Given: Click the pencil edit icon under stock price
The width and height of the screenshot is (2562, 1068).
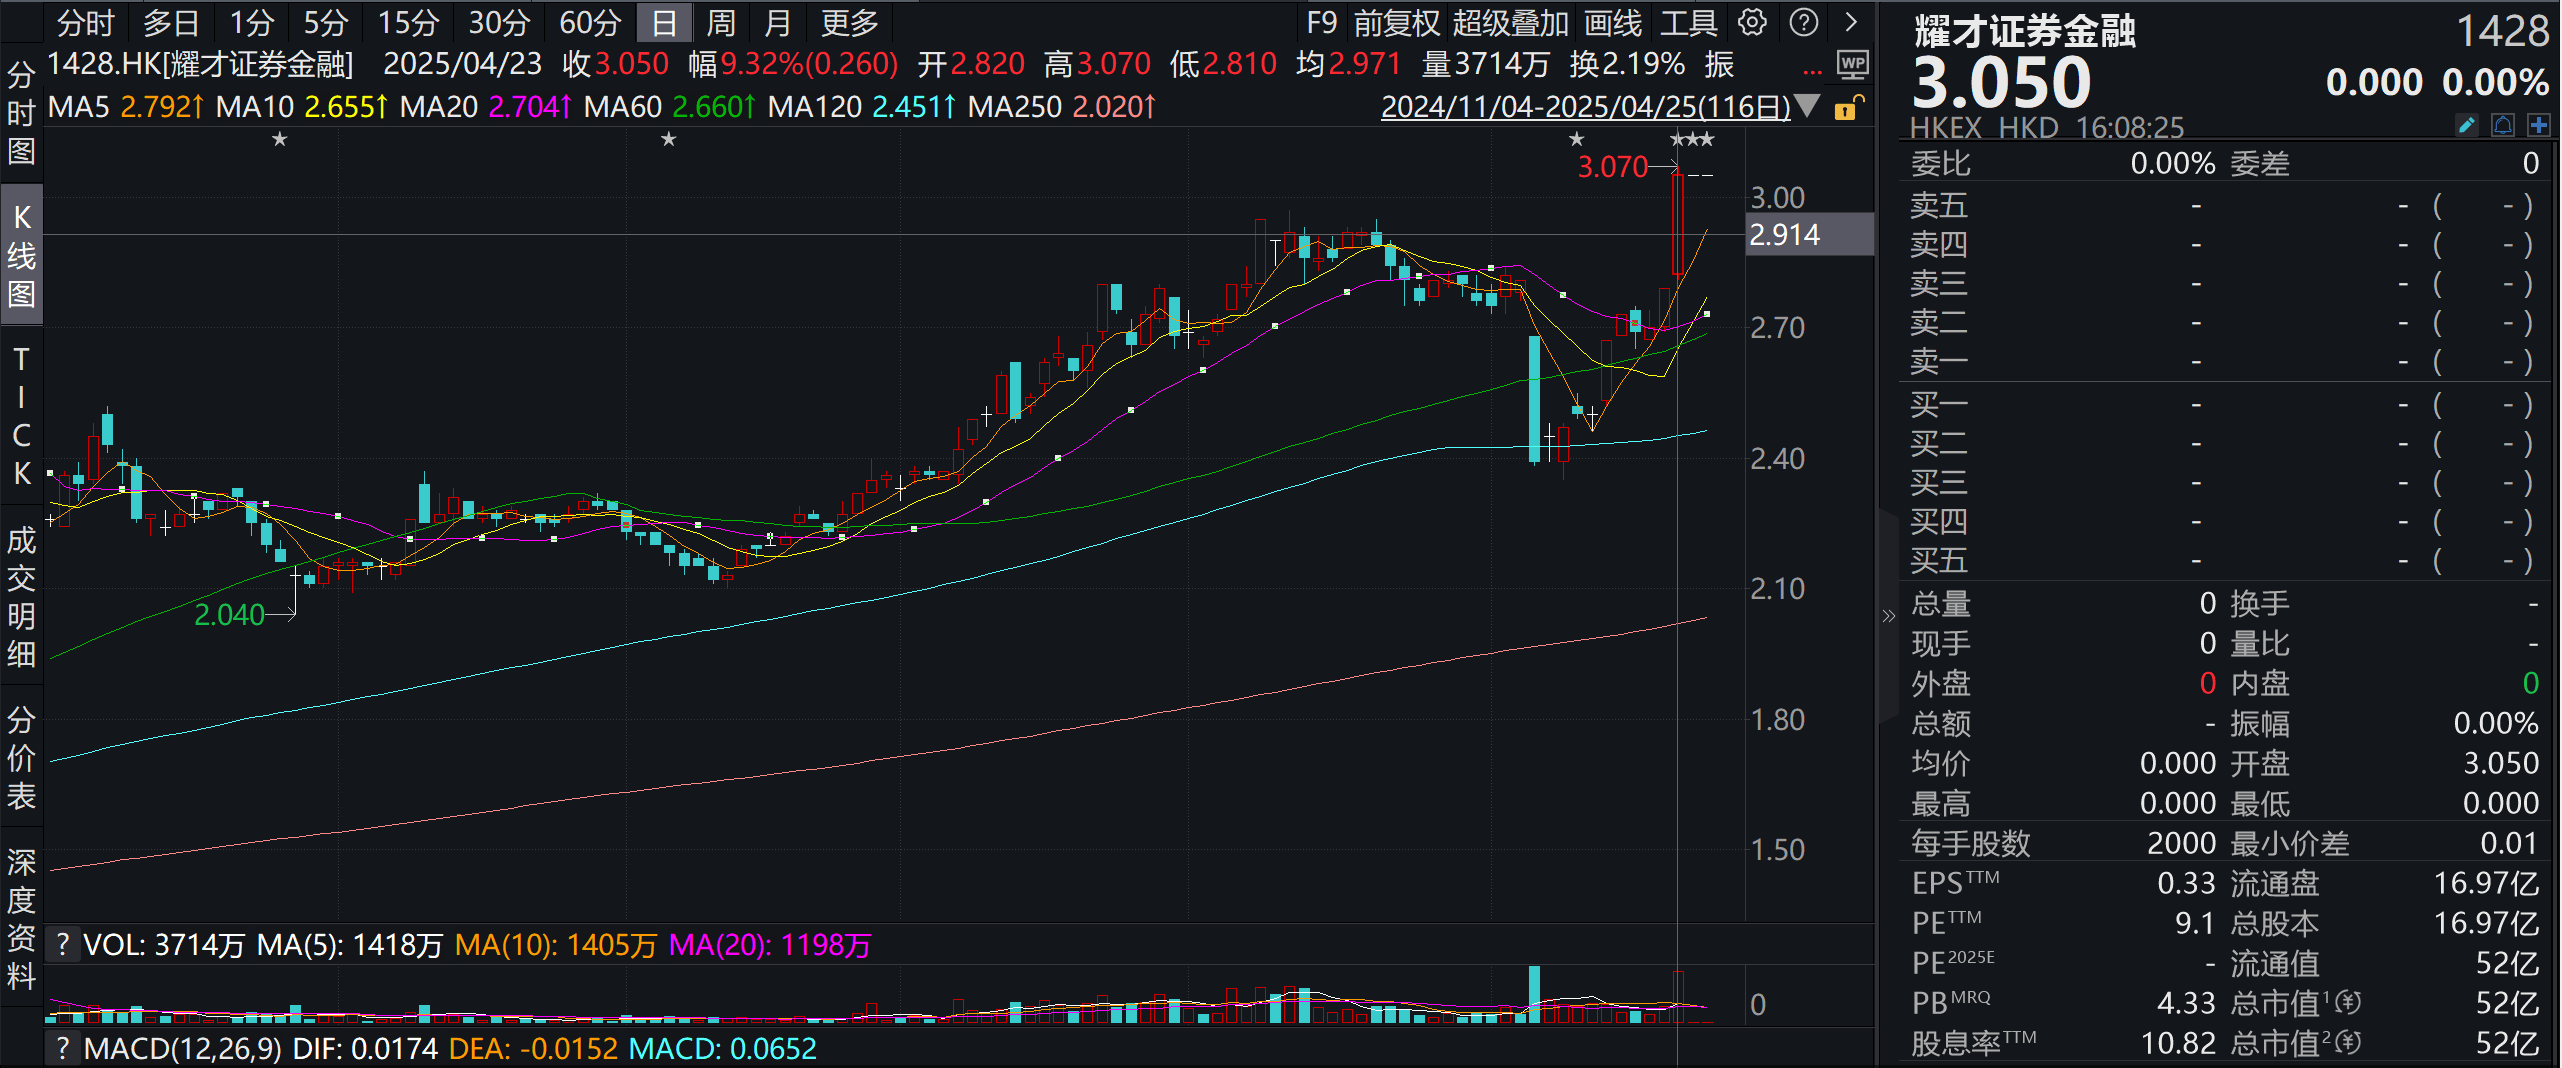Looking at the screenshot, I should 2466,125.
